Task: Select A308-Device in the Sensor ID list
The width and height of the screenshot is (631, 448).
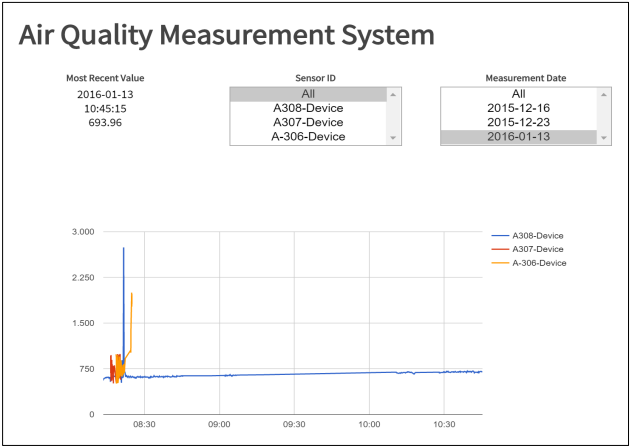Action: (x=308, y=108)
